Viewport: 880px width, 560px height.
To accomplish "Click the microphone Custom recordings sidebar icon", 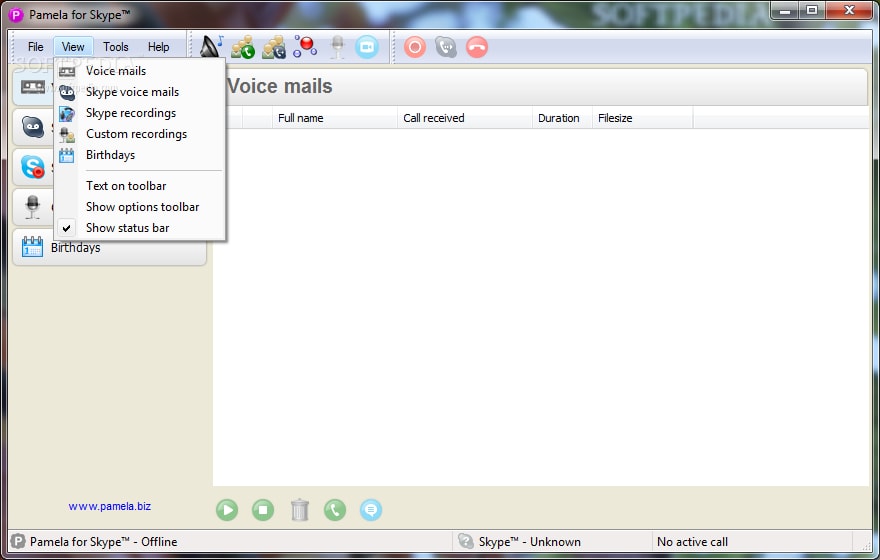I will 33,207.
